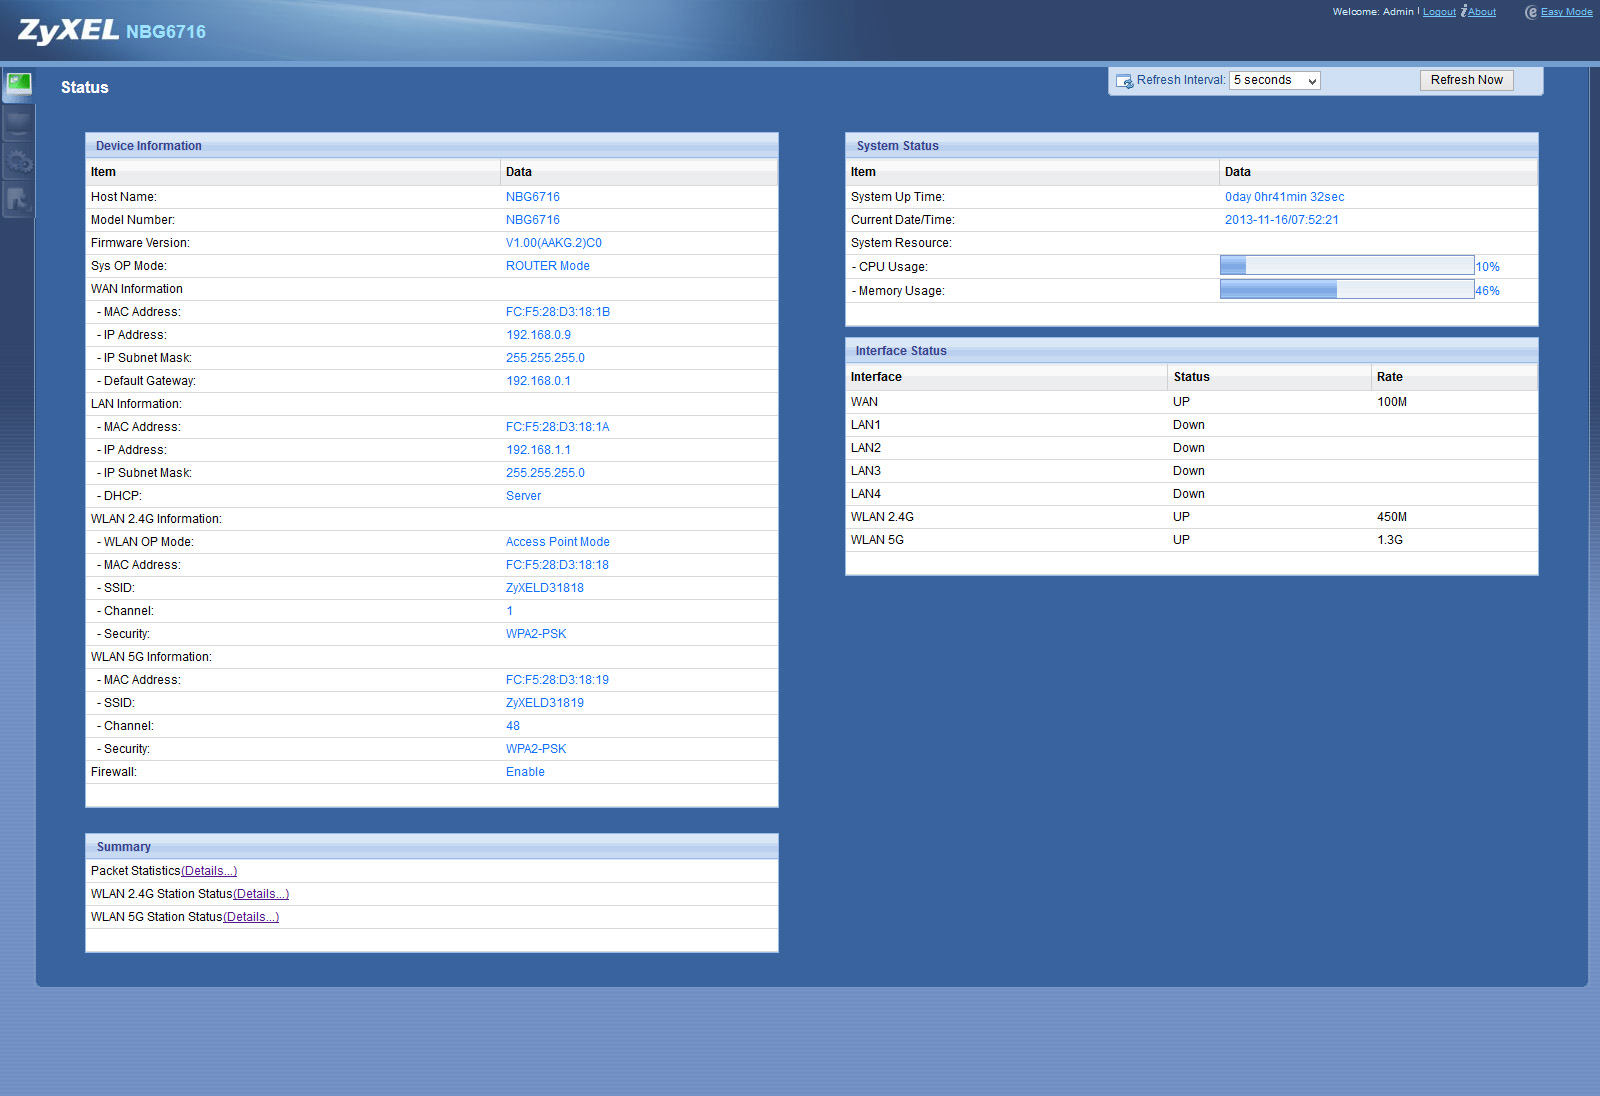Select WLAN 5G MAC FC:F5:28:D3:18:19

click(x=558, y=680)
